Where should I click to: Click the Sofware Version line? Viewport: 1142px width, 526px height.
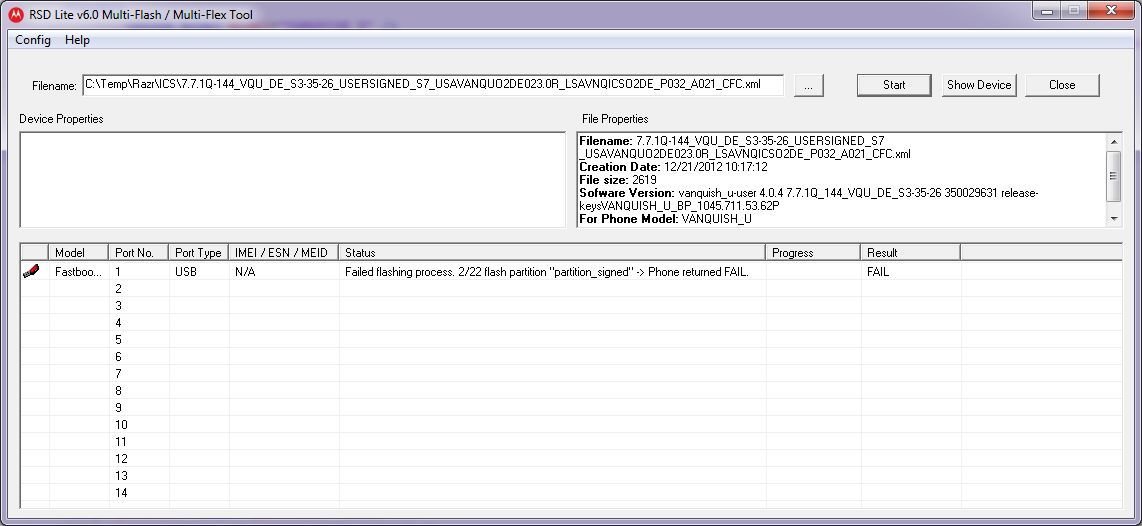[x=808, y=200]
